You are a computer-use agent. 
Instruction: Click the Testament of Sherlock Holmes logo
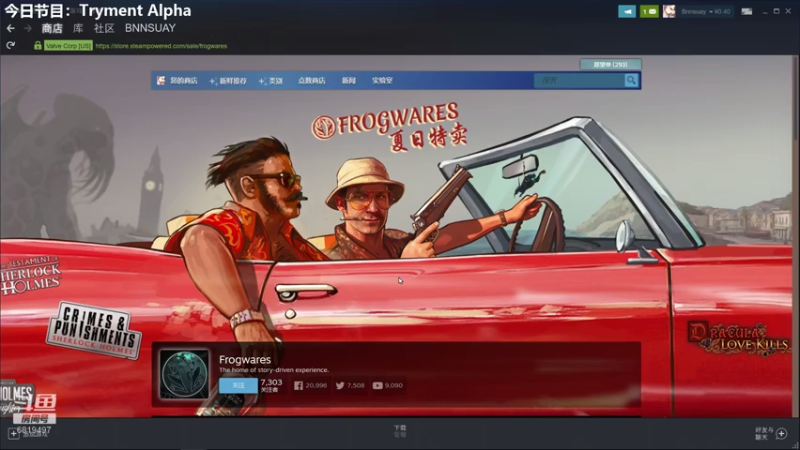coord(31,276)
